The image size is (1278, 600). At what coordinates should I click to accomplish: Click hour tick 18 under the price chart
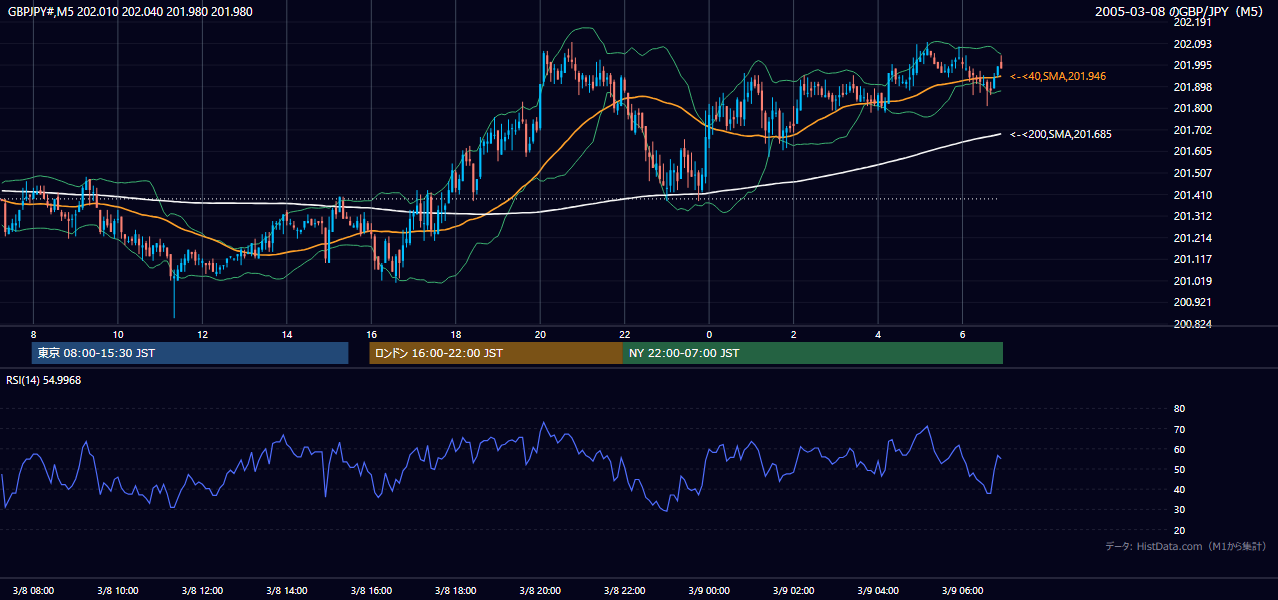[456, 334]
